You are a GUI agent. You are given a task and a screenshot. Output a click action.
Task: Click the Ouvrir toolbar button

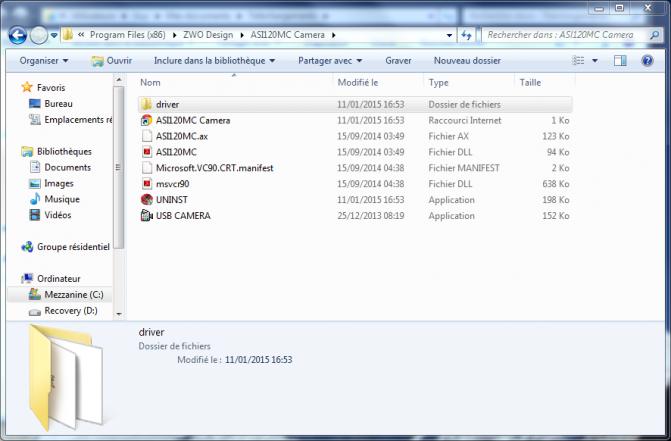(112, 61)
